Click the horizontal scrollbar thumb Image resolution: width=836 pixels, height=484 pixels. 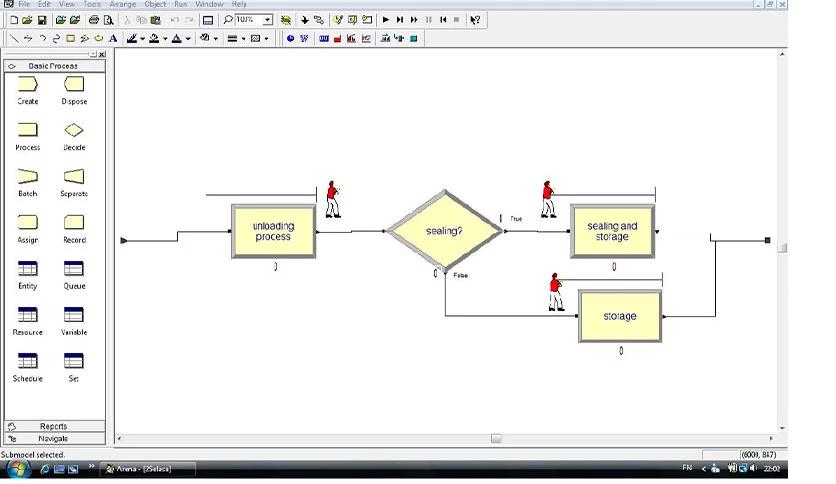(x=495, y=438)
